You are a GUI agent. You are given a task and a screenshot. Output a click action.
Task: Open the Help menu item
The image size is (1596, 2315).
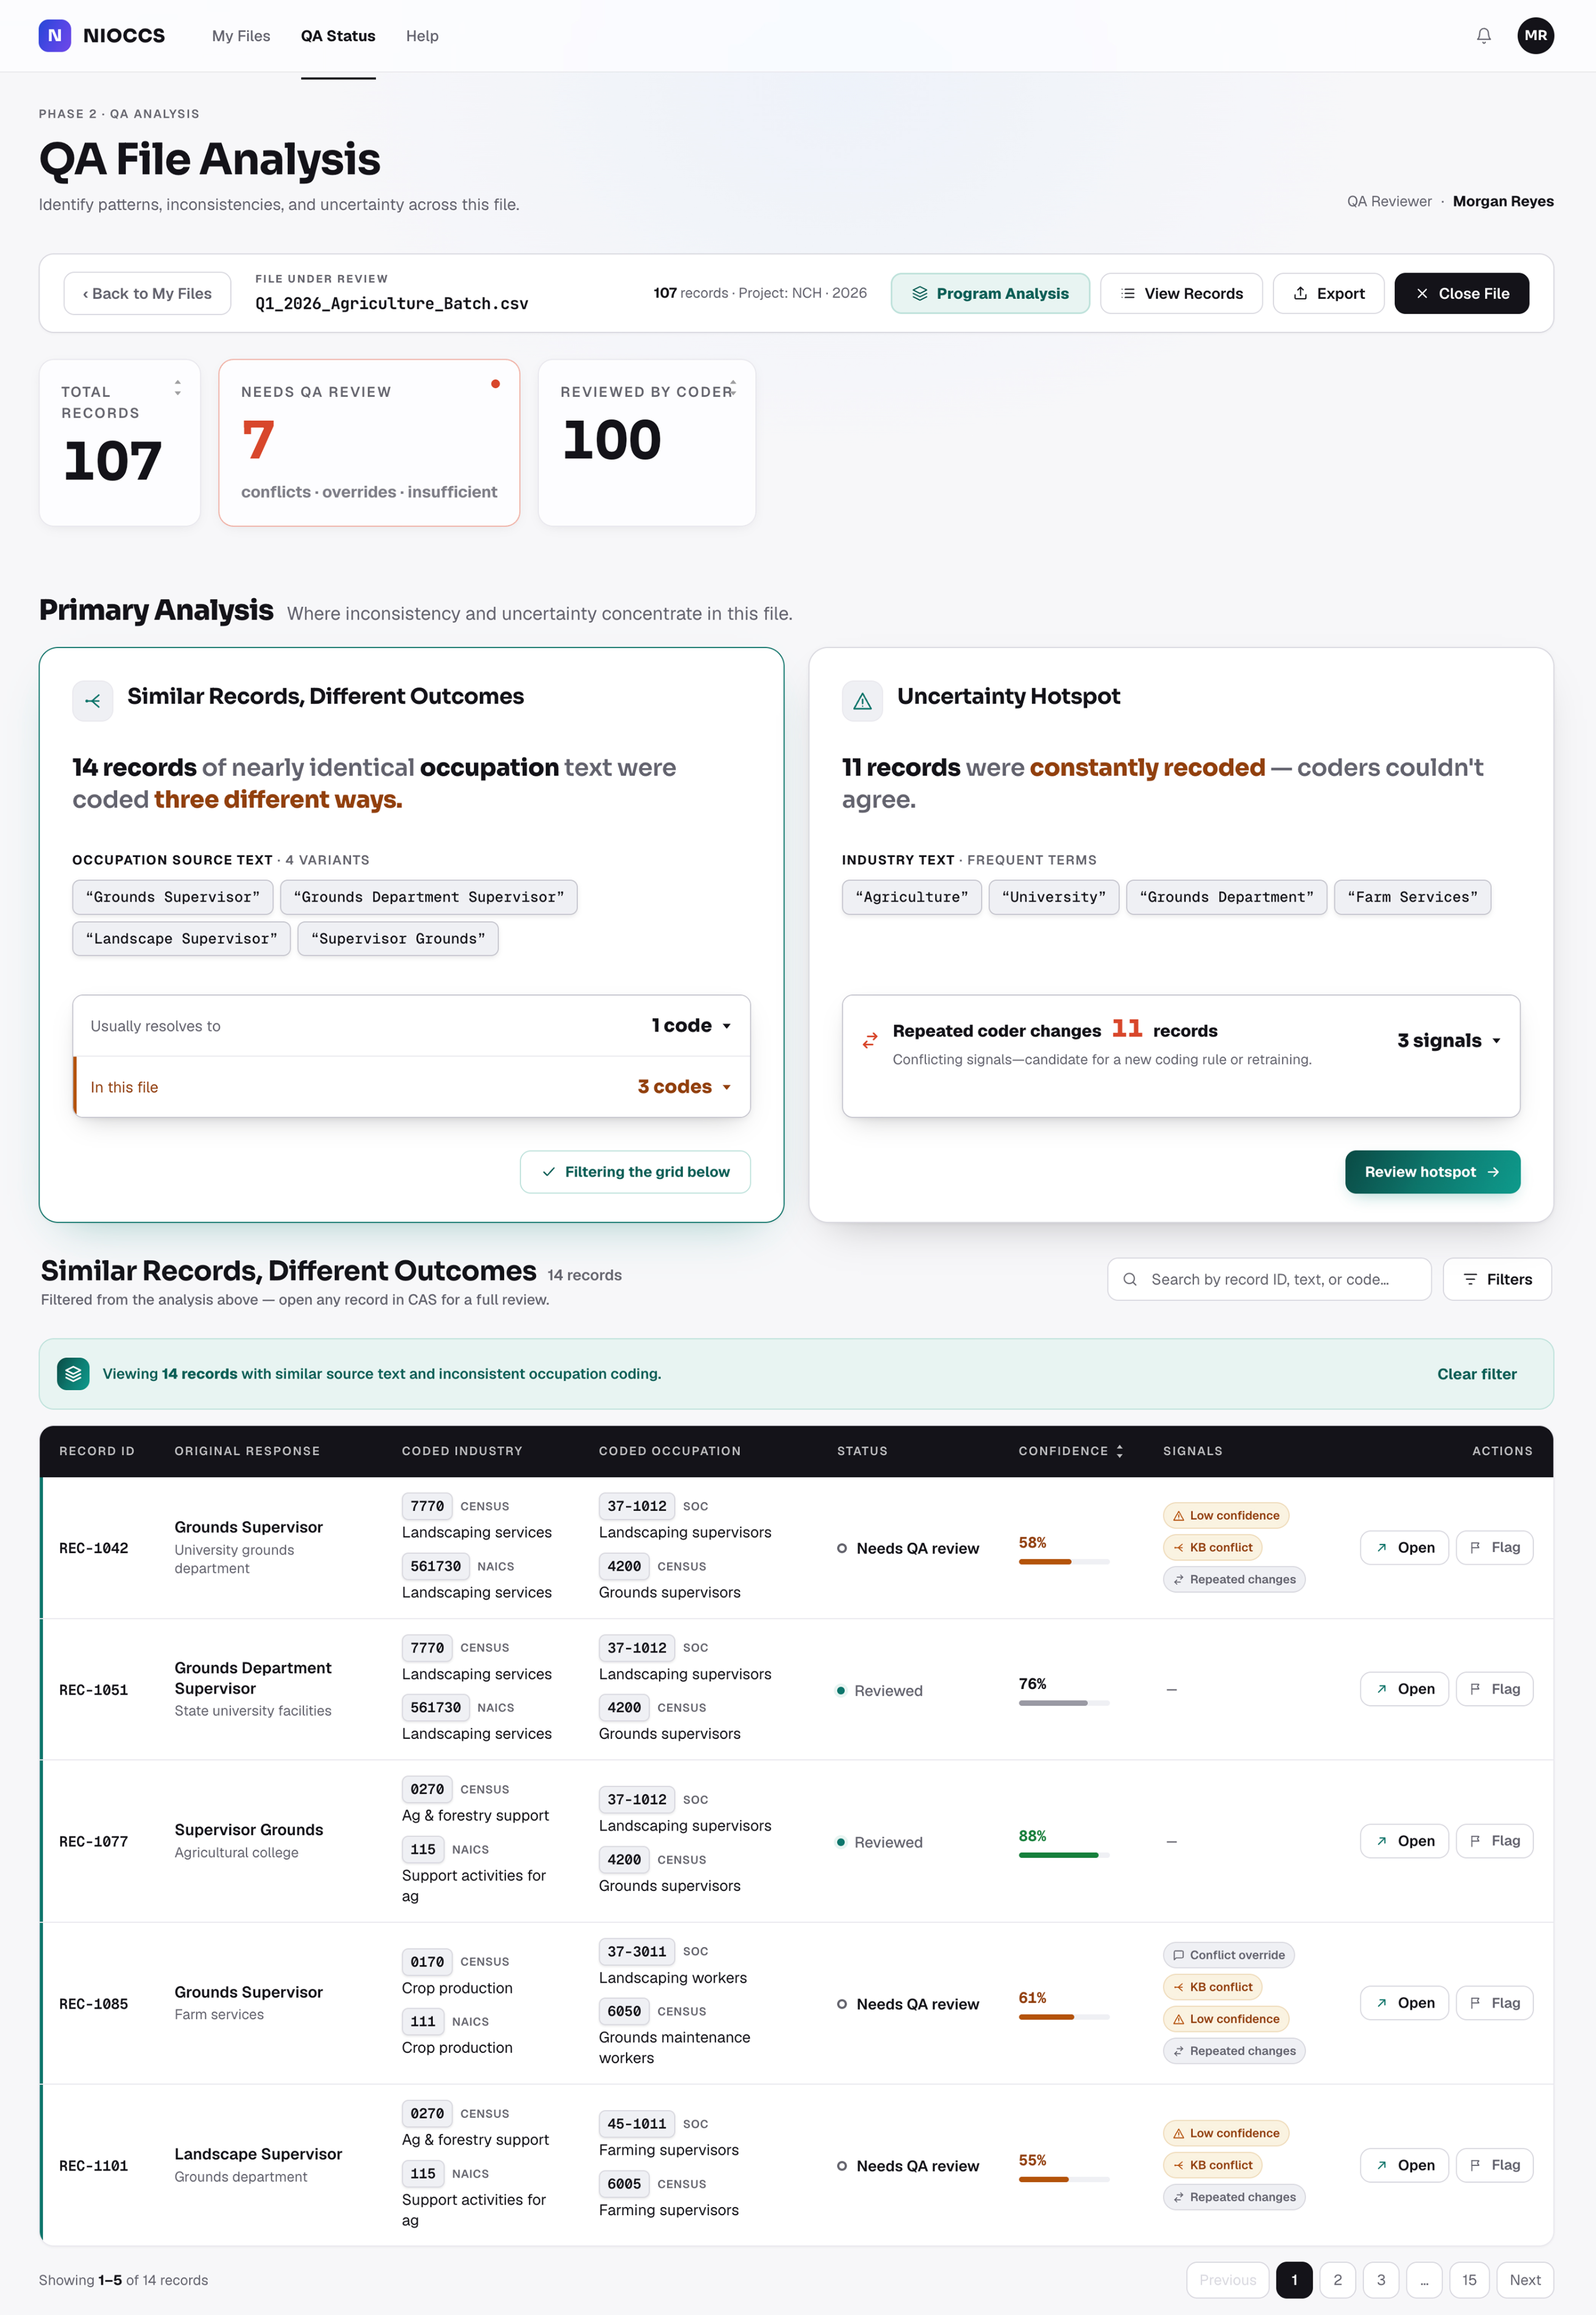pos(422,36)
